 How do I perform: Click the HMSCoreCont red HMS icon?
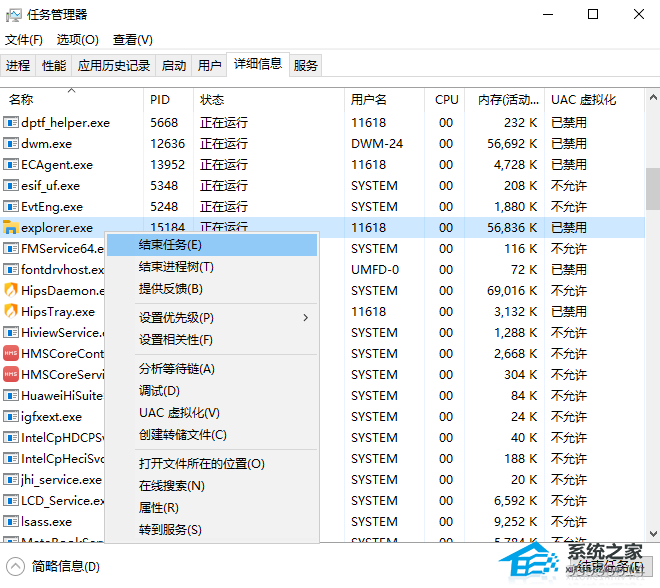click(11, 353)
